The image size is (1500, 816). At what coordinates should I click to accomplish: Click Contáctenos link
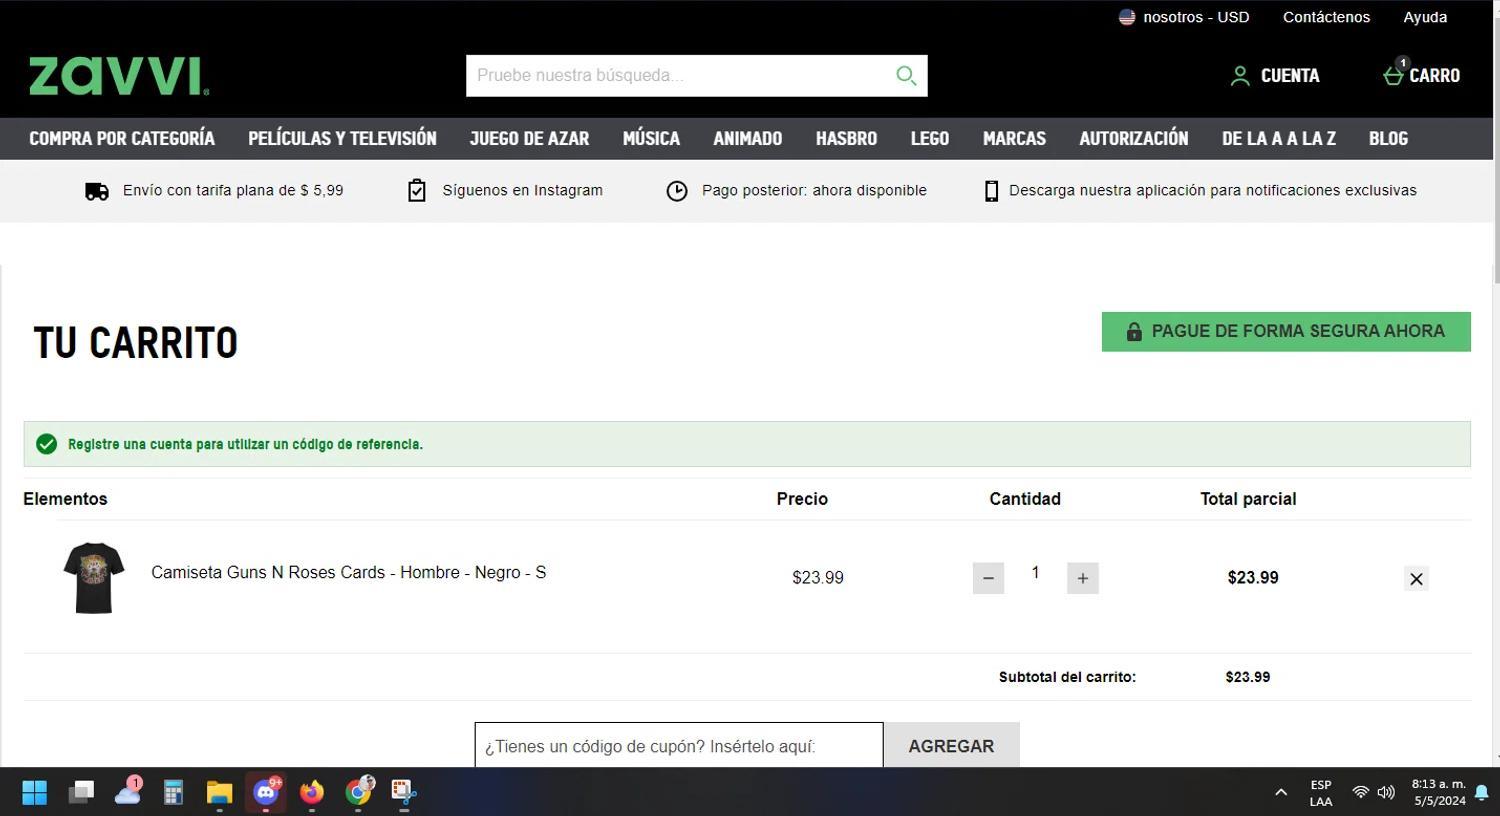(x=1326, y=17)
